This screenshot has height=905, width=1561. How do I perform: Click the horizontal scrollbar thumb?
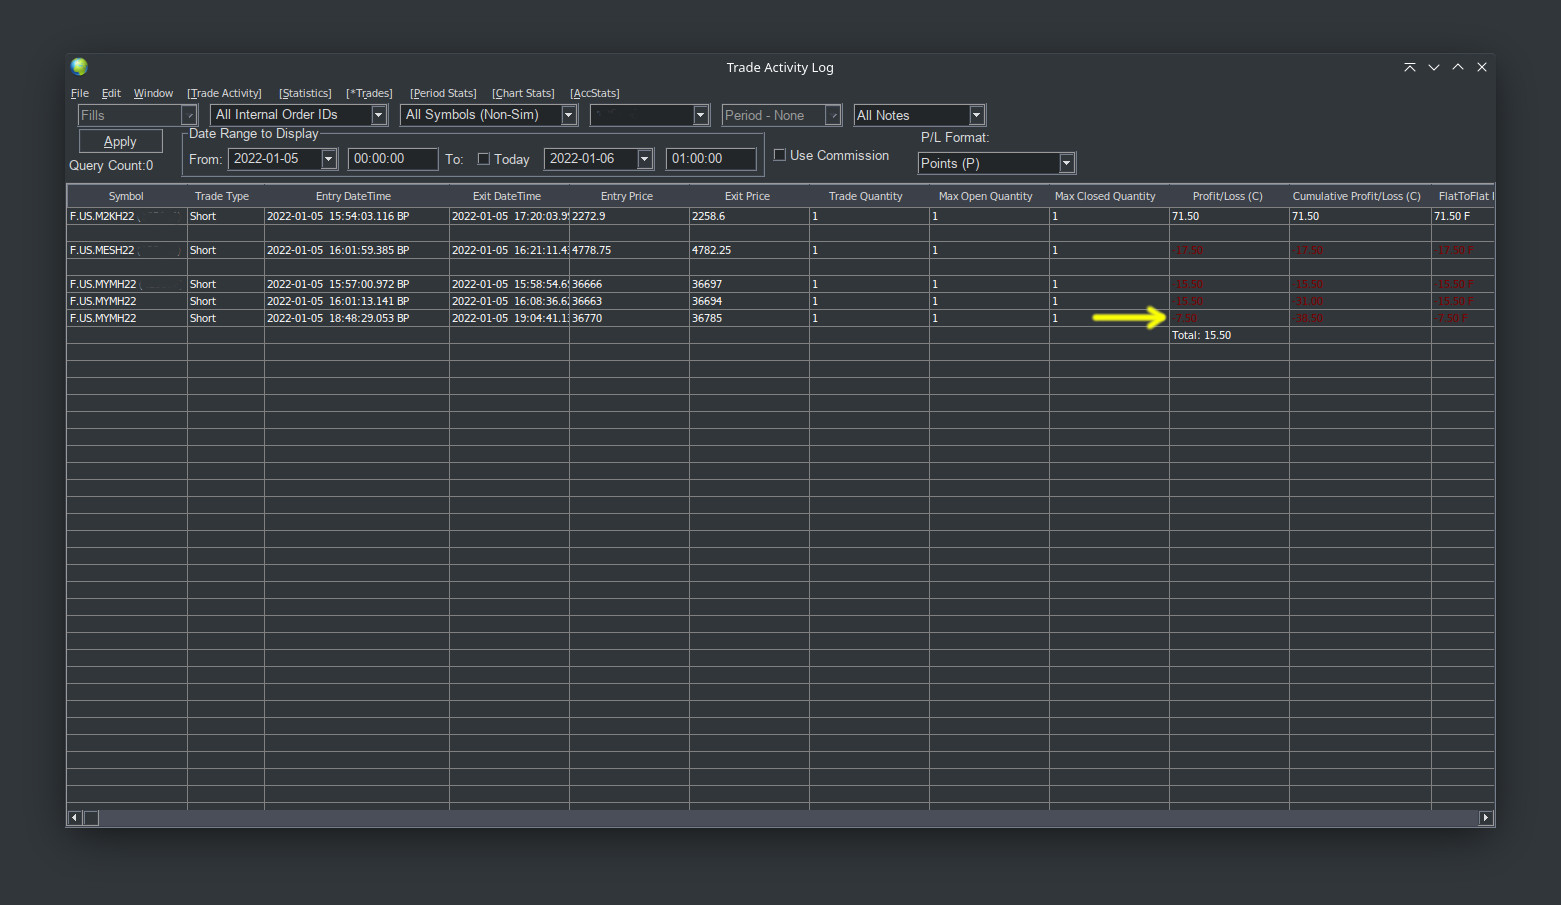pos(91,818)
